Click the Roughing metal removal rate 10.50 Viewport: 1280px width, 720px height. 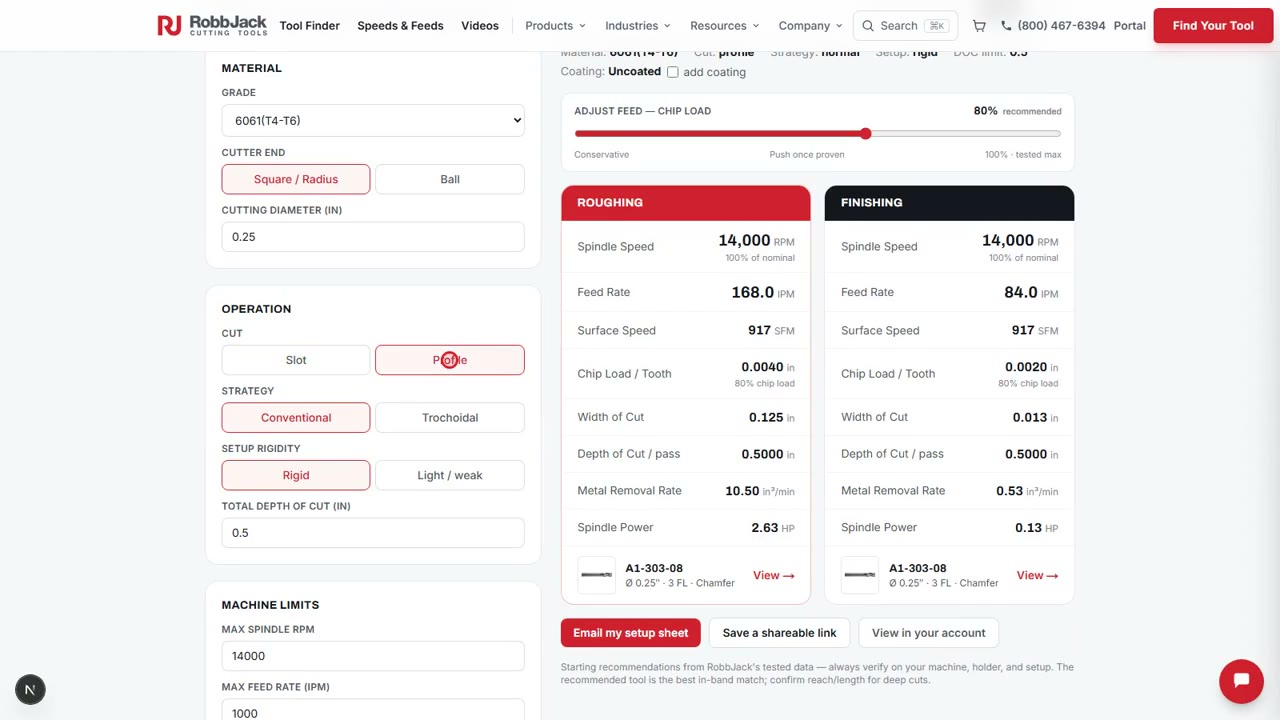coord(742,491)
